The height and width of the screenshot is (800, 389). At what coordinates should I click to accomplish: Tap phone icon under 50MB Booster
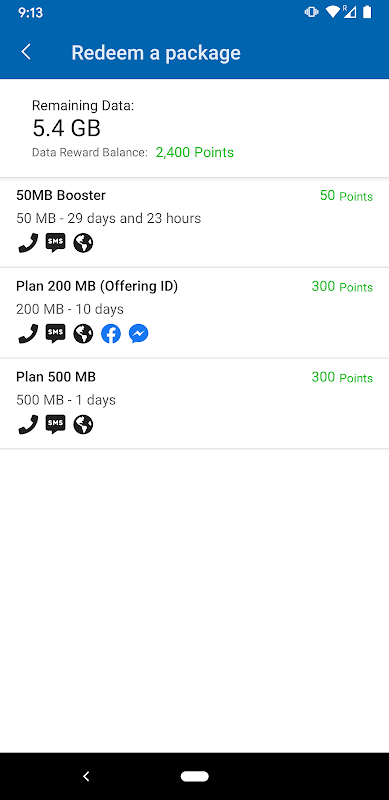(x=28, y=243)
